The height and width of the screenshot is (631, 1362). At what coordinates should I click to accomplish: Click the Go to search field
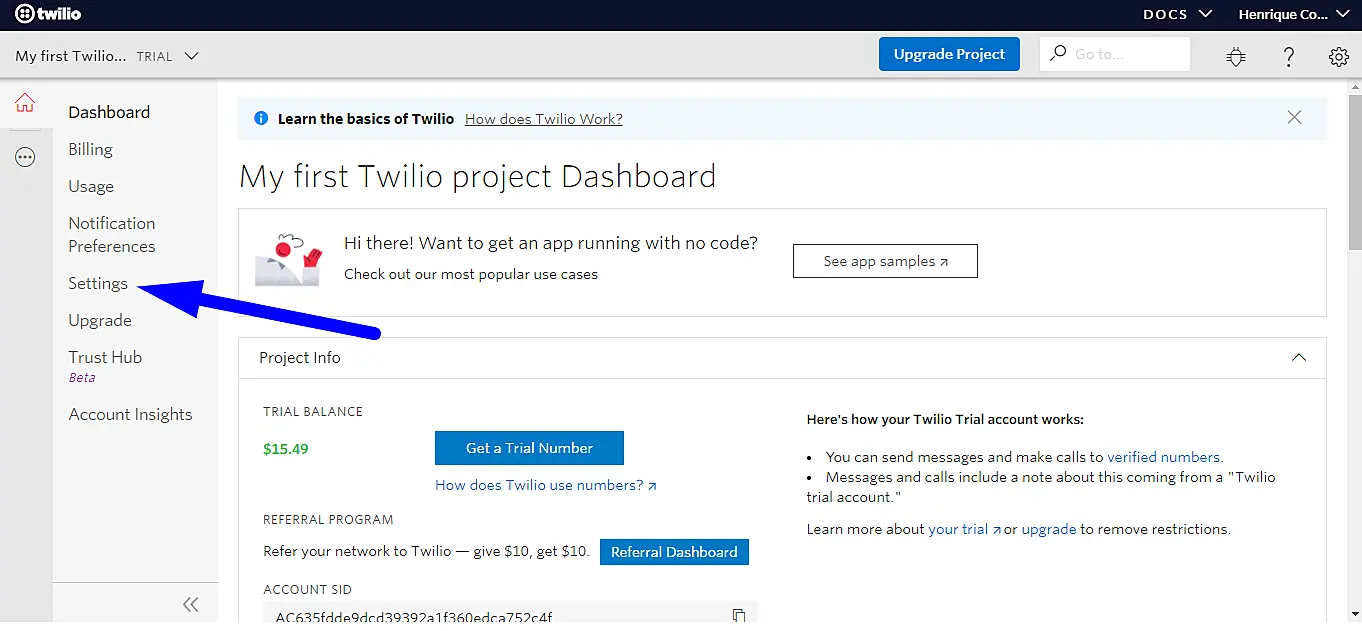tap(1125, 55)
